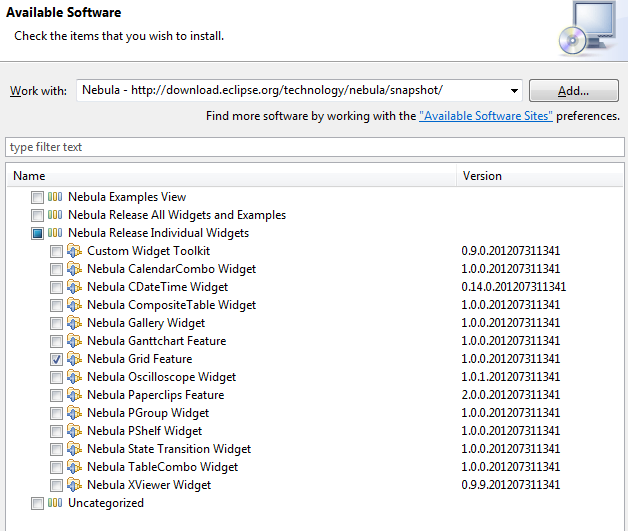Click version 0.9.0.201207311341 of Custom Widget Toolkit

pos(511,251)
